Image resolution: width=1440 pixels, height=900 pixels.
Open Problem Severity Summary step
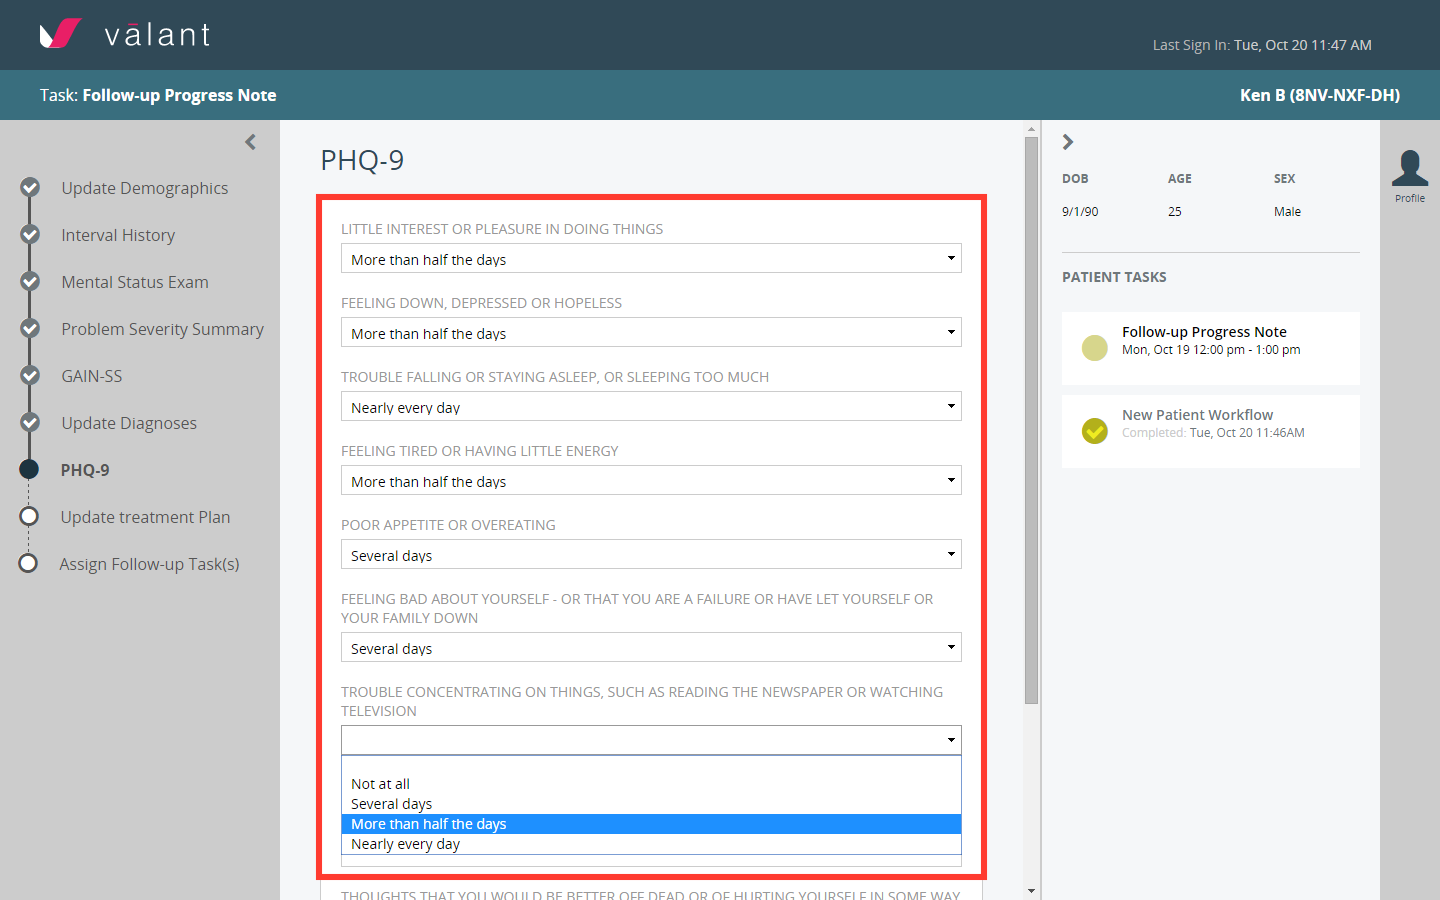pos(162,329)
